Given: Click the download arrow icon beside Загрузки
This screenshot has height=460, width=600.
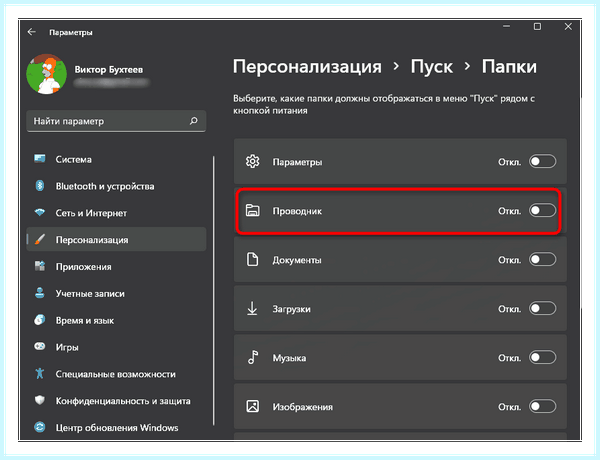Looking at the screenshot, I should click(x=252, y=308).
